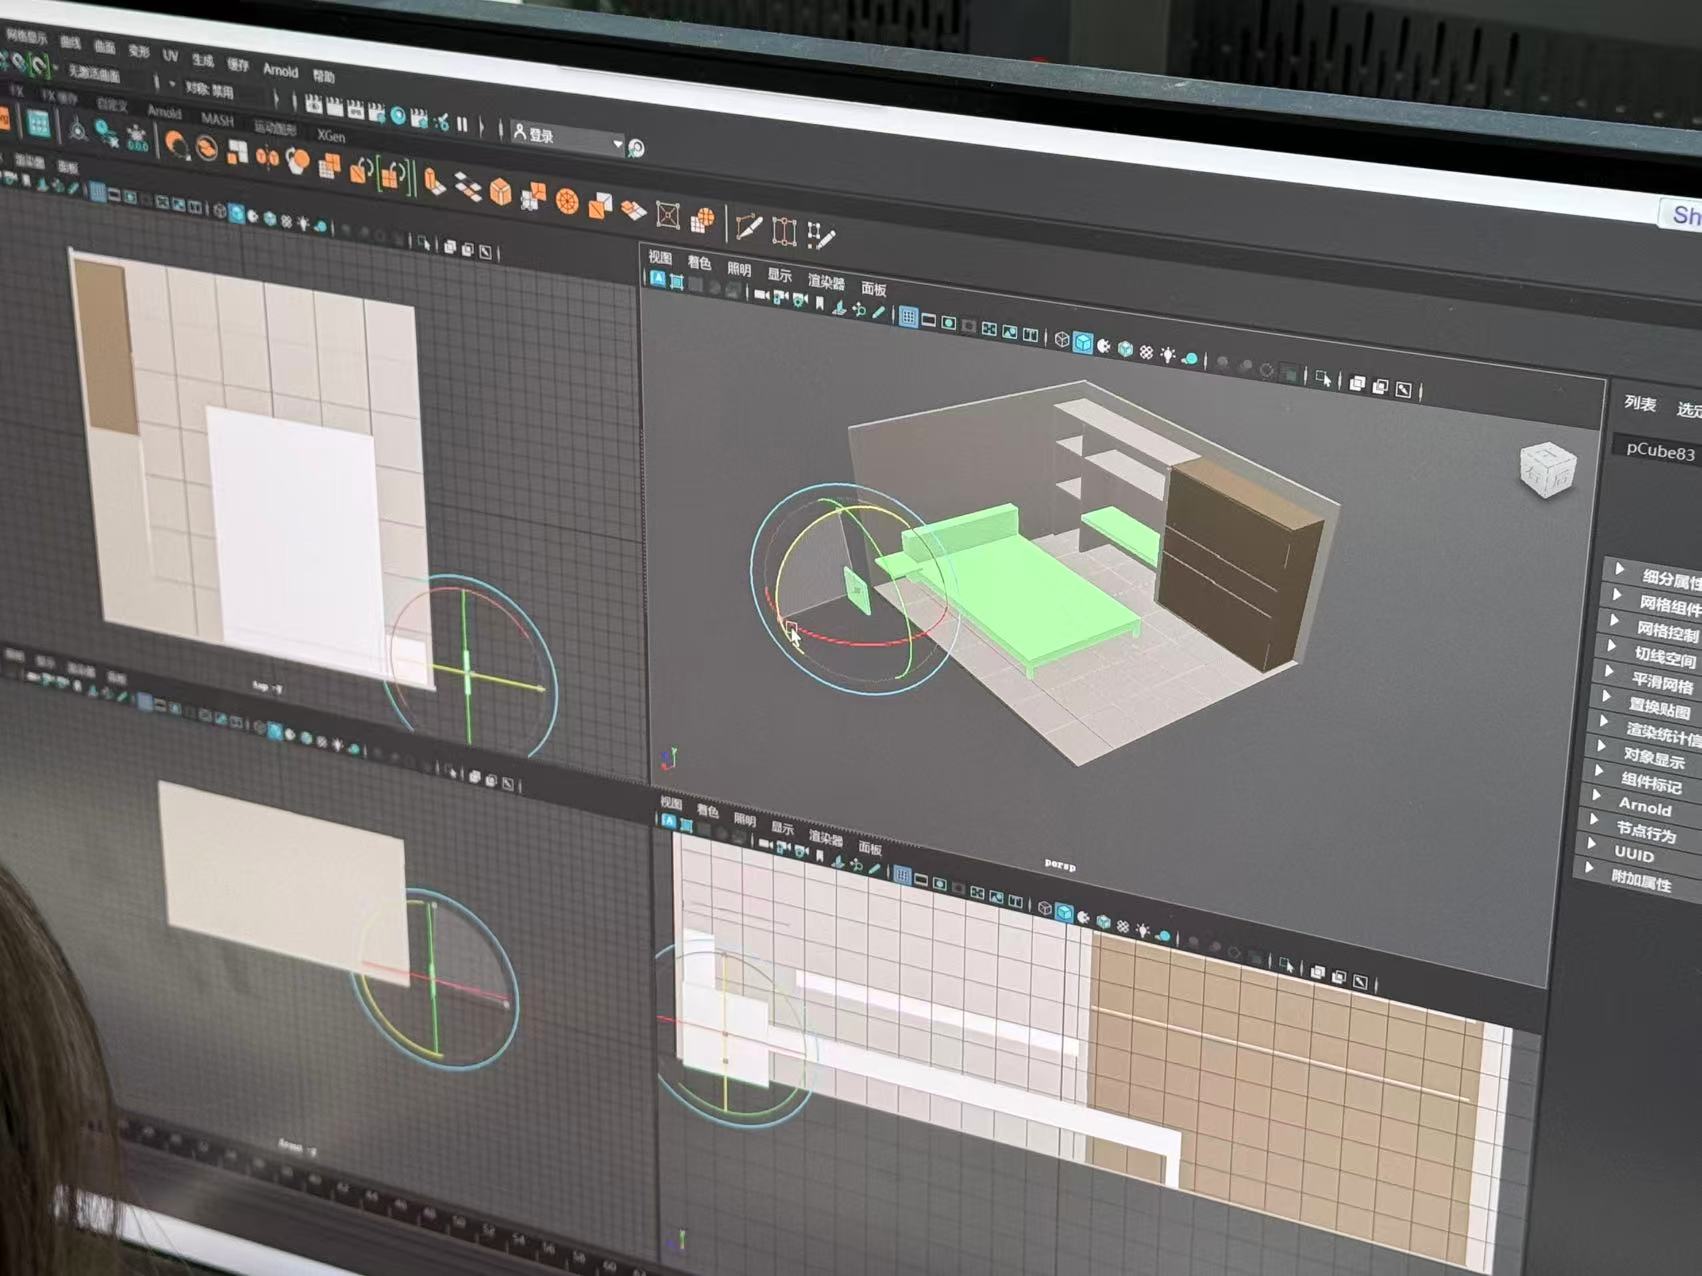Click the Pause rendering icon in status line
This screenshot has width=1702, height=1276.
point(462,124)
